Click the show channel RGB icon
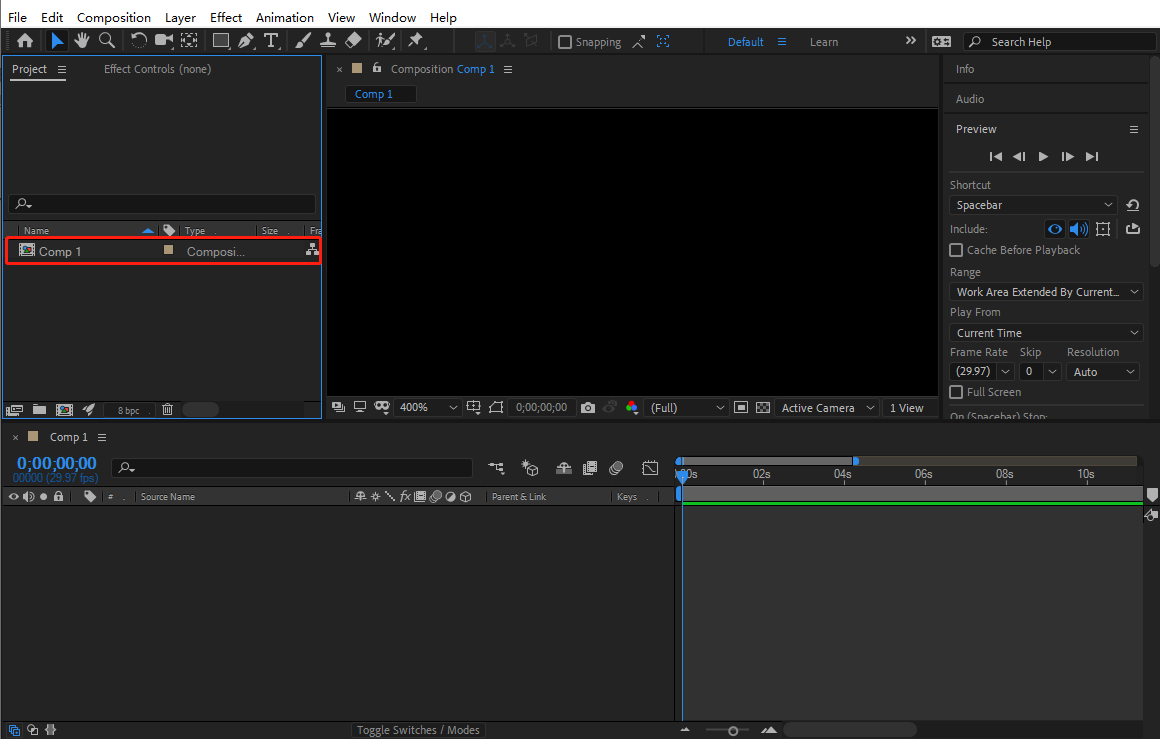Viewport: 1160px width, 739px height. pyautogui.click(x=632, y=408)
